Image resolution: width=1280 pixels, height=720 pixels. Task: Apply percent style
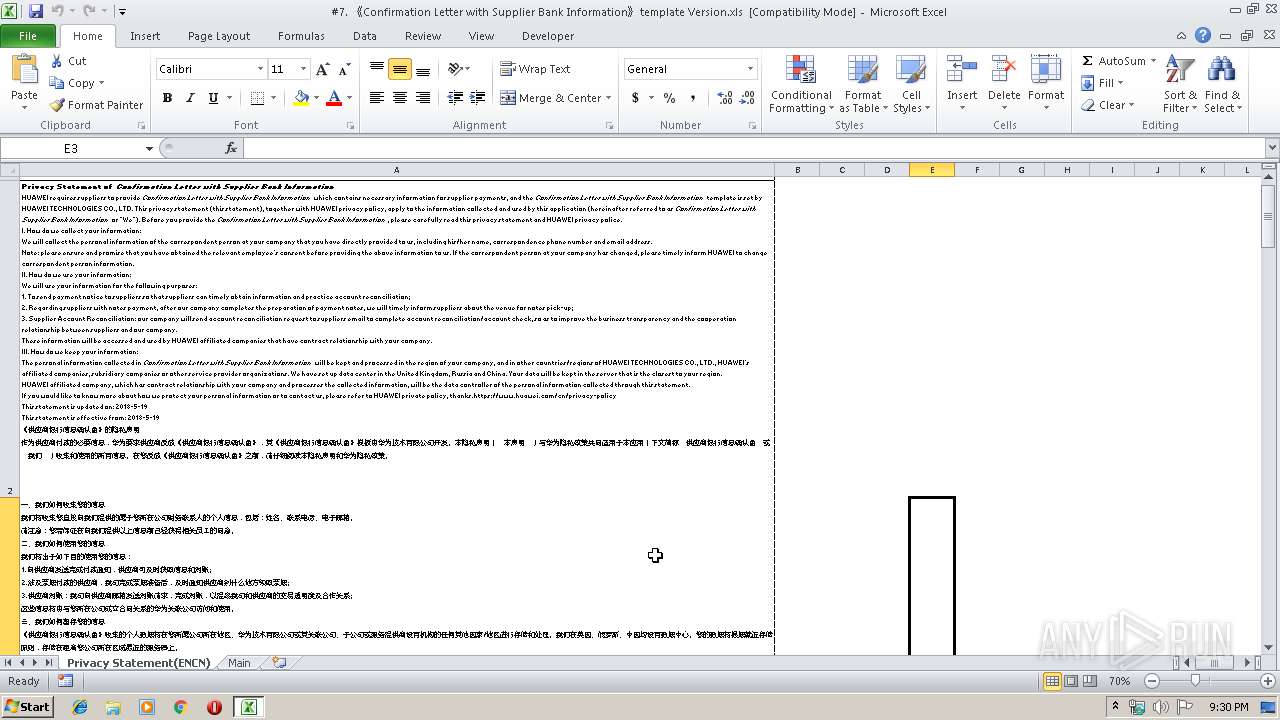tap(669, 98)
